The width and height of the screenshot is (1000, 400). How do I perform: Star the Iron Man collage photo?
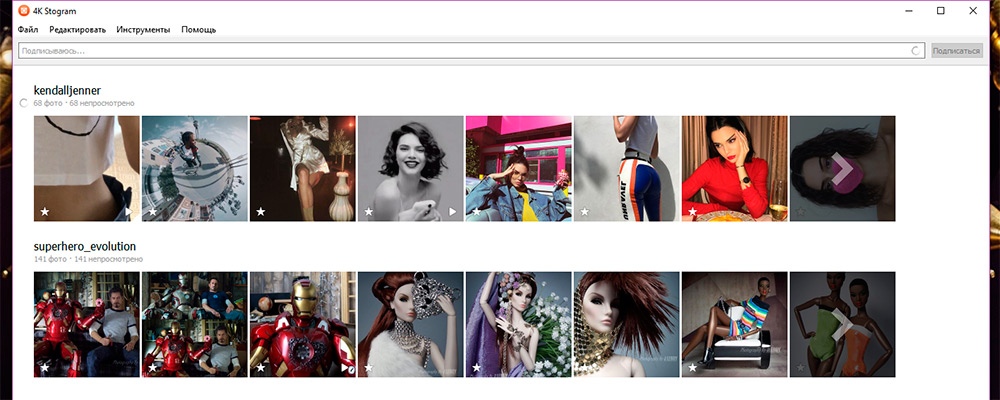point(152,367)
